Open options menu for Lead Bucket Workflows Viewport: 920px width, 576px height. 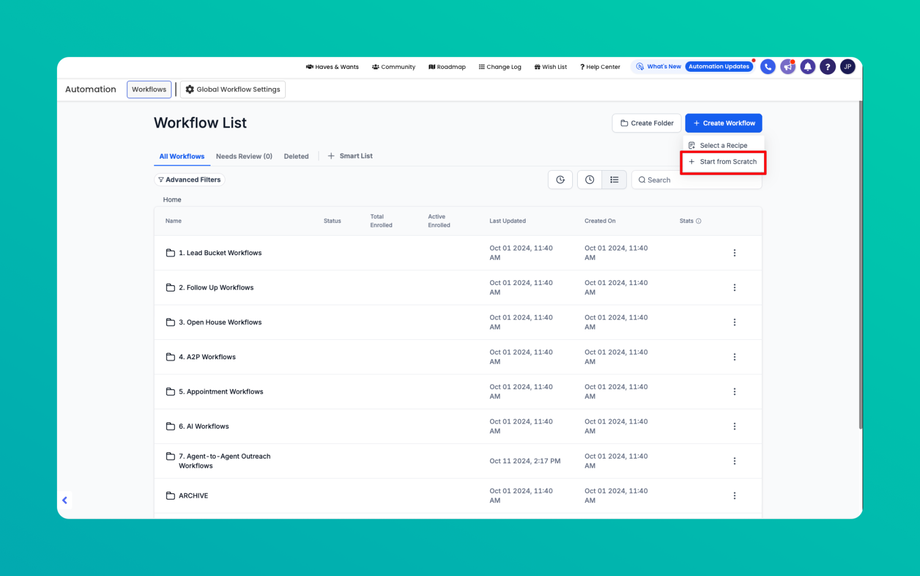click(734, 253)
